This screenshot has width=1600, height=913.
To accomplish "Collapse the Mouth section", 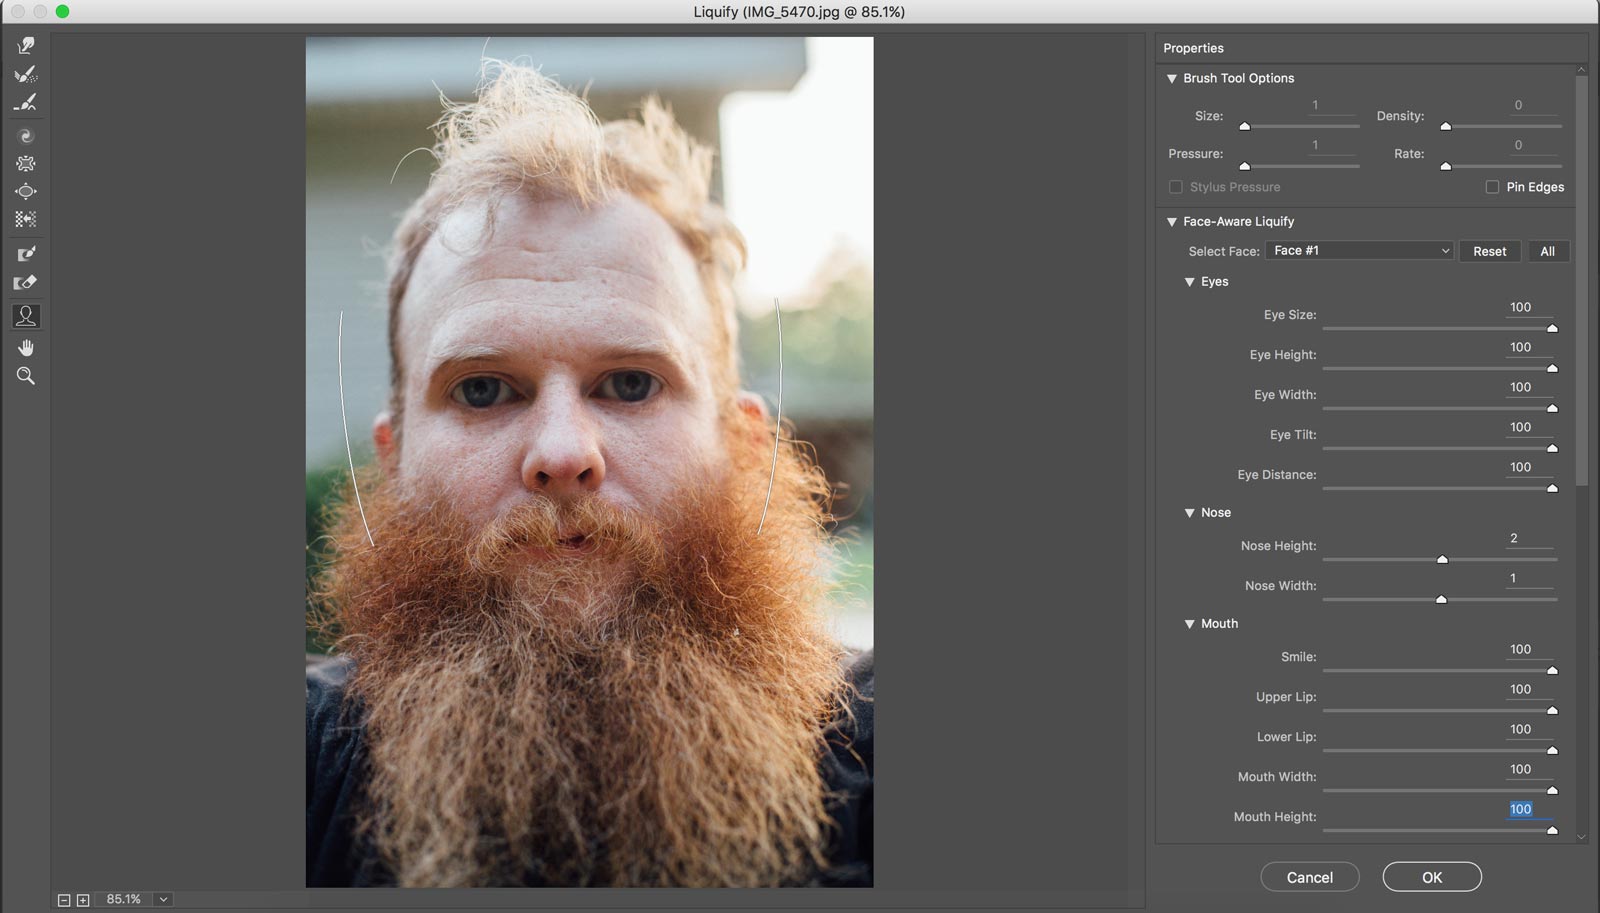I will (1190, 624).
